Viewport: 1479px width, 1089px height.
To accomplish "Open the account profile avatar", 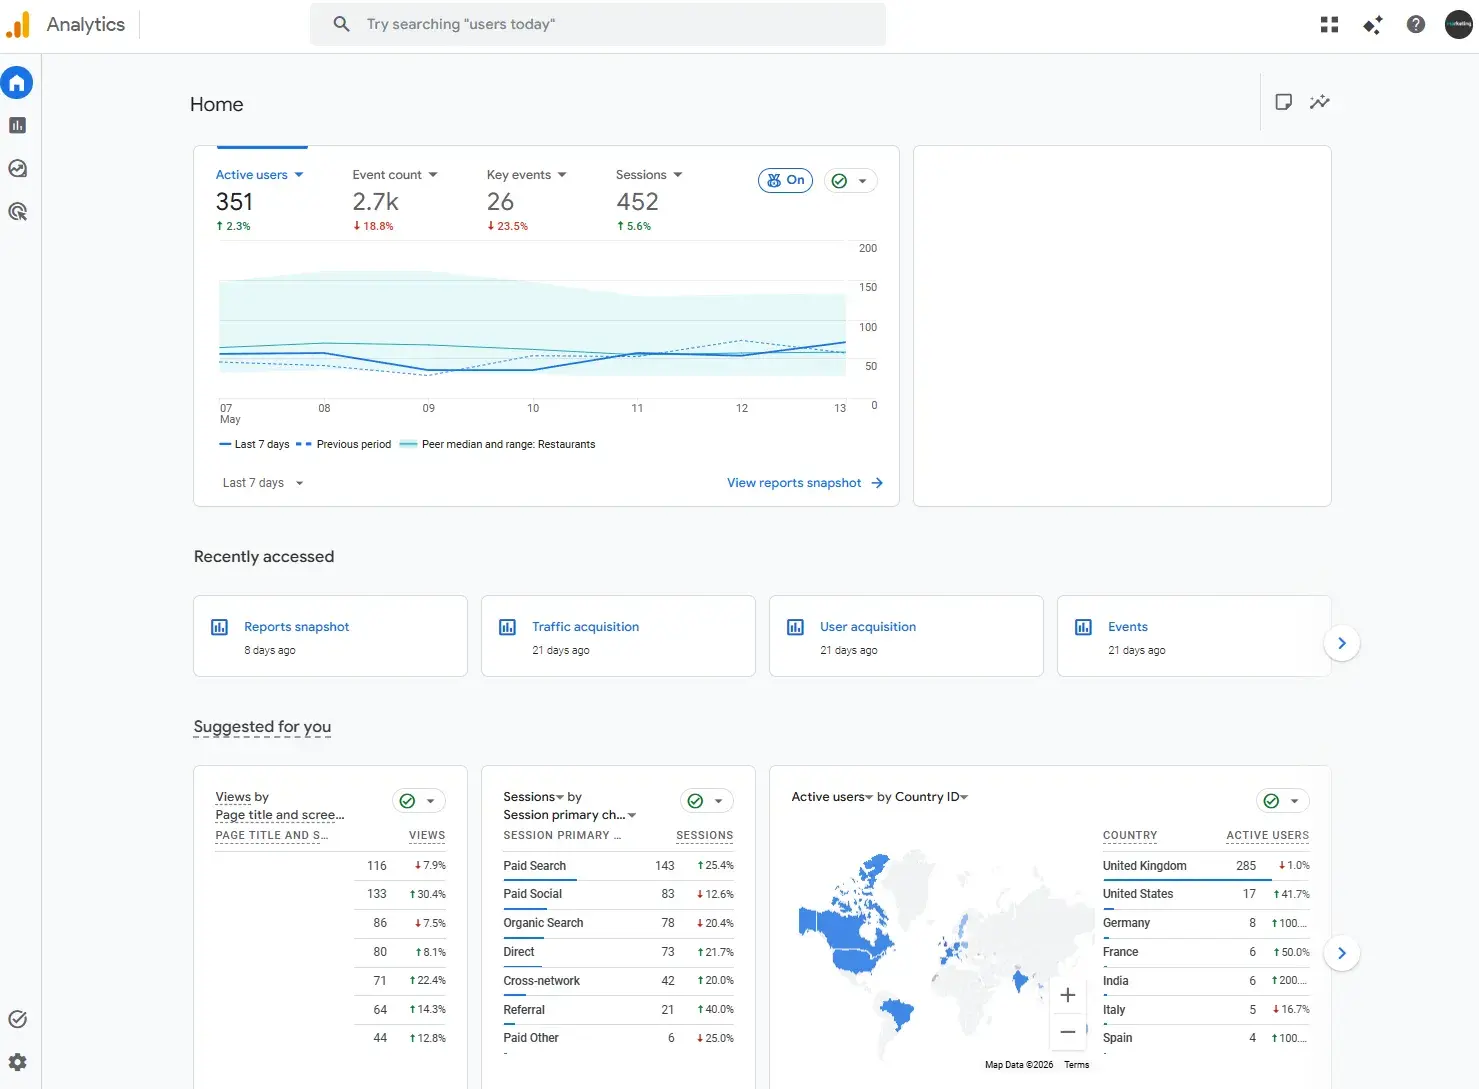I will (x=1459, y=24).
